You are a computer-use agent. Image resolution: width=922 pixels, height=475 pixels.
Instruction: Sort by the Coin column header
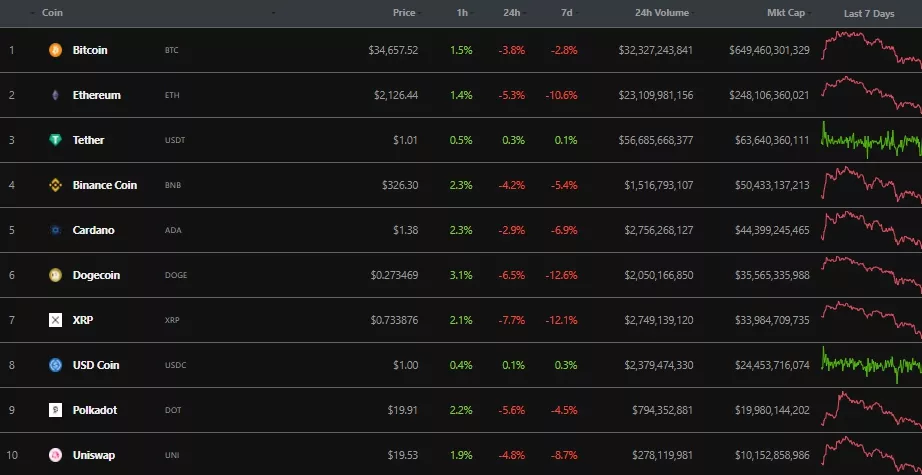click(52, 13)
